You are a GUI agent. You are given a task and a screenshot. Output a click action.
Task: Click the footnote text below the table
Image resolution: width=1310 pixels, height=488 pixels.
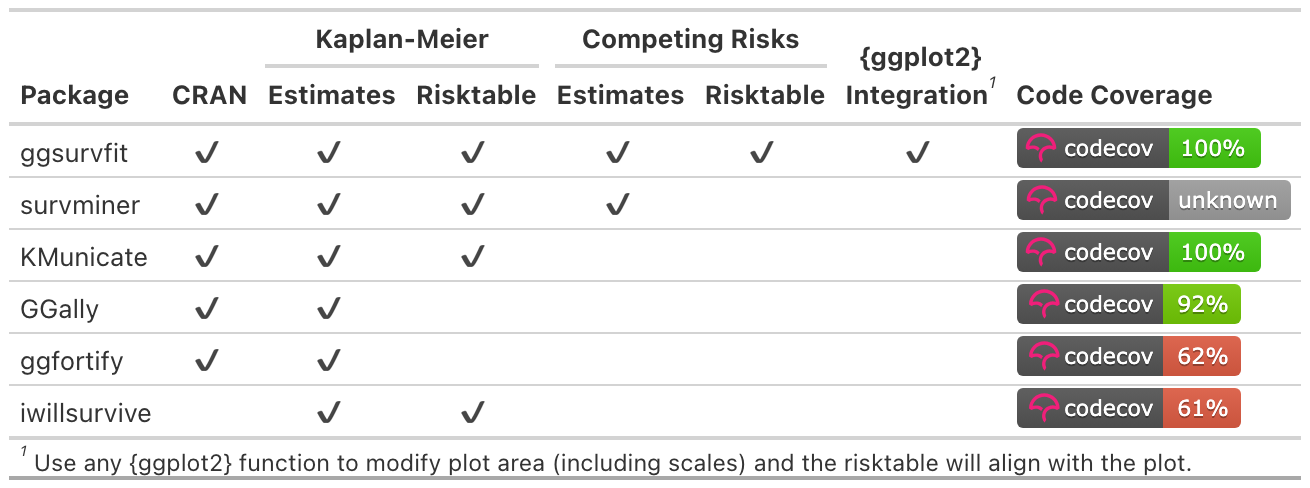pos(612,463)
